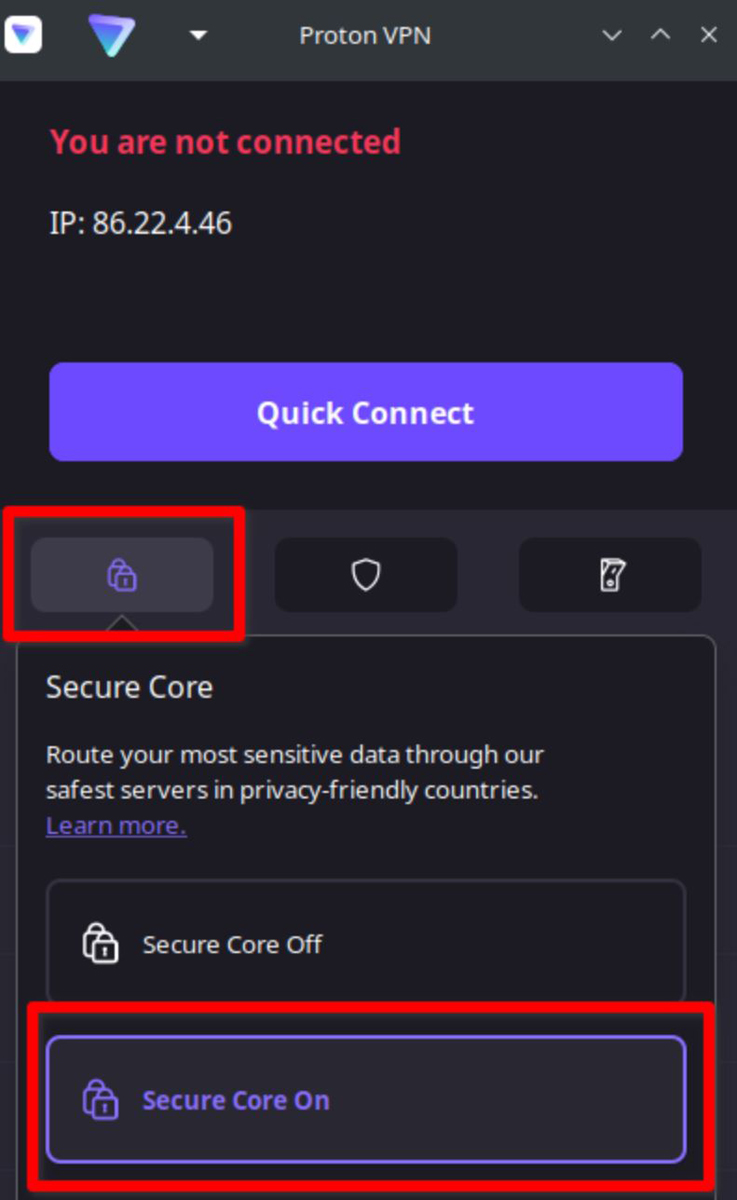Click the displayed IP address
The width and height of the screenshot is (737, 1200).
140,223
